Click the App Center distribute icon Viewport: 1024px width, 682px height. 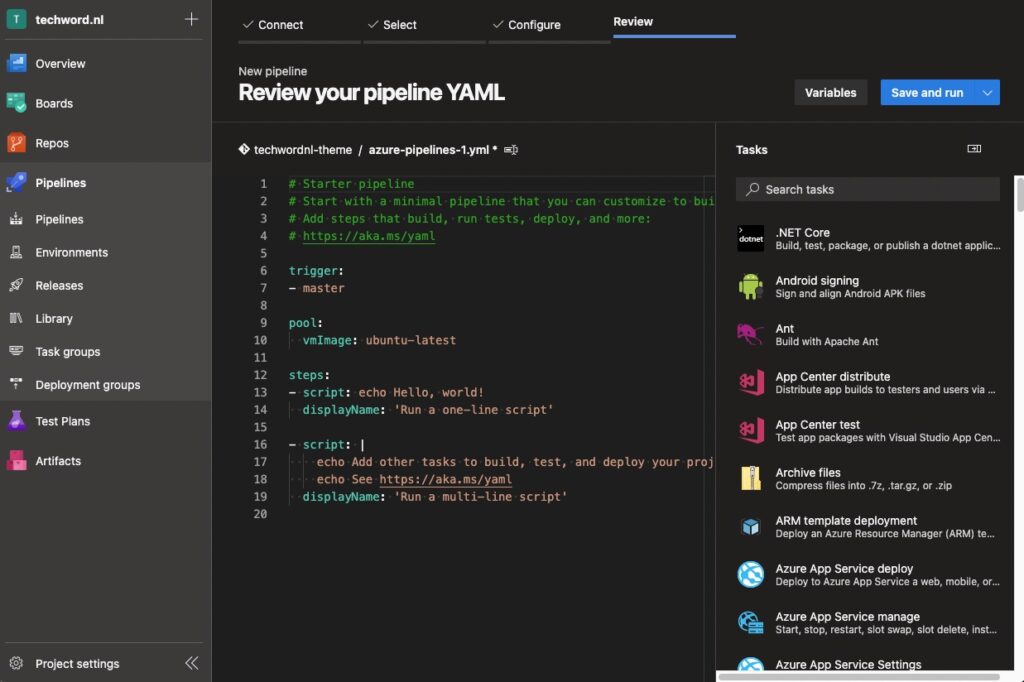click(x=750, y=383)
